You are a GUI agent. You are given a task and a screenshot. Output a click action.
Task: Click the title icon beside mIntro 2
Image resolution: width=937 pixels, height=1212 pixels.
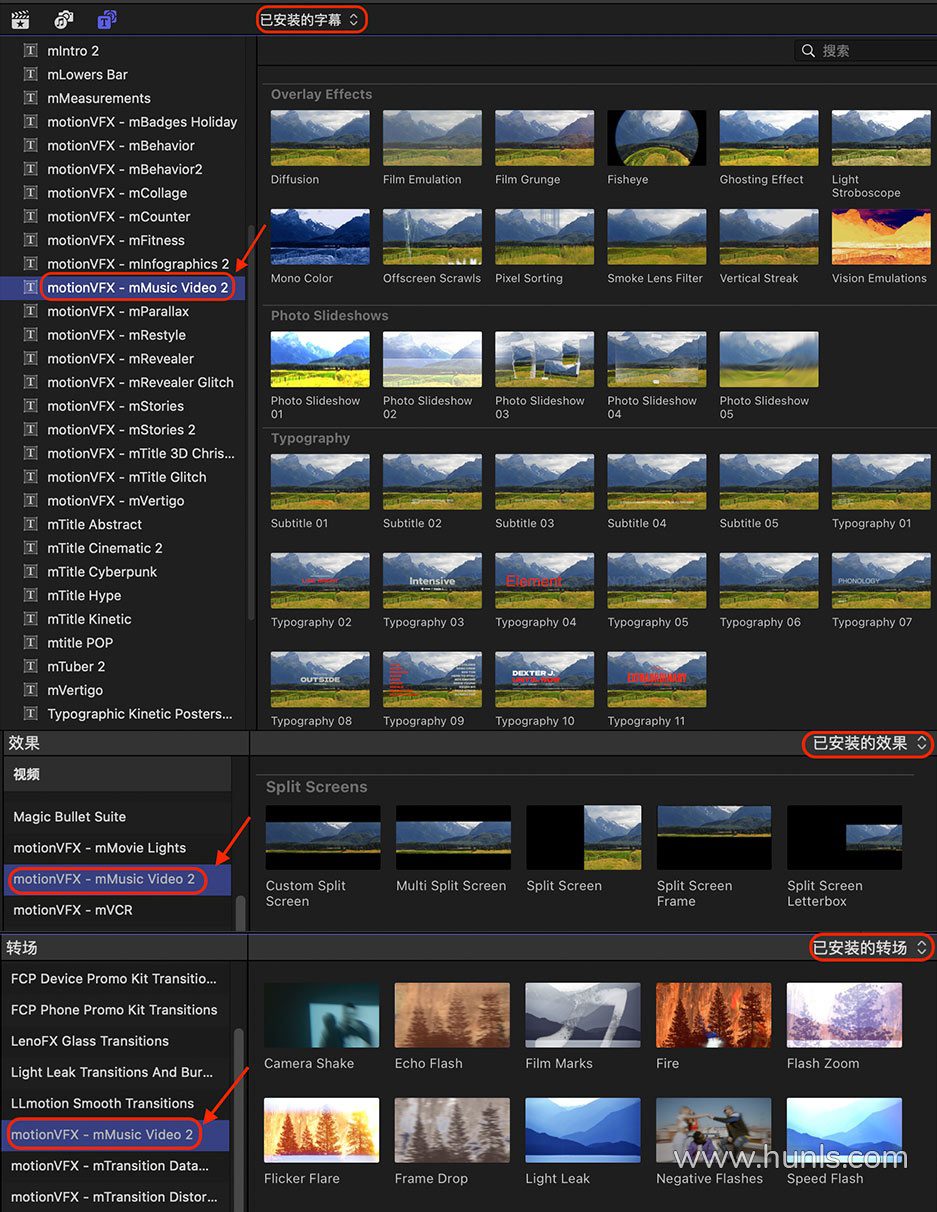[x=30, y=51]
